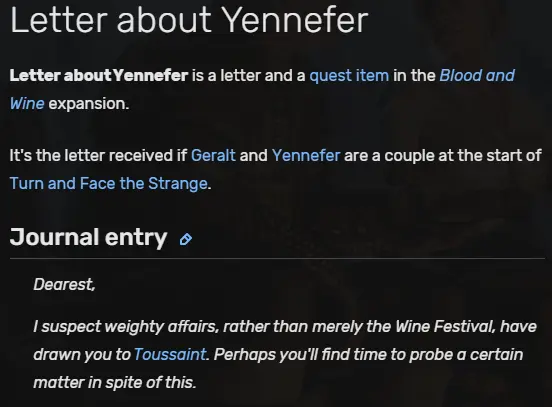Open the Geralt character link
Image resolution: width=552 pixels, height=407 pixels.
(213, 155)
